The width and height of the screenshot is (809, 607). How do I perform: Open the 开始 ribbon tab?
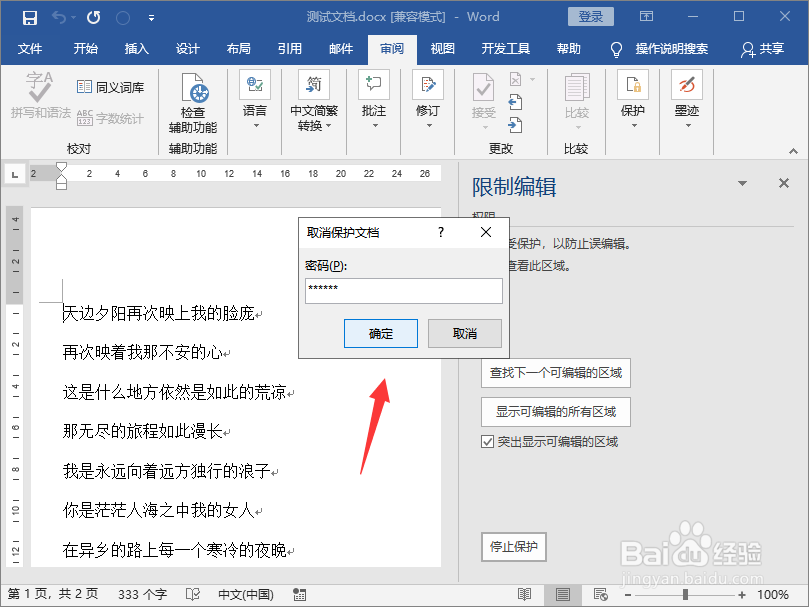click(83, 47)
